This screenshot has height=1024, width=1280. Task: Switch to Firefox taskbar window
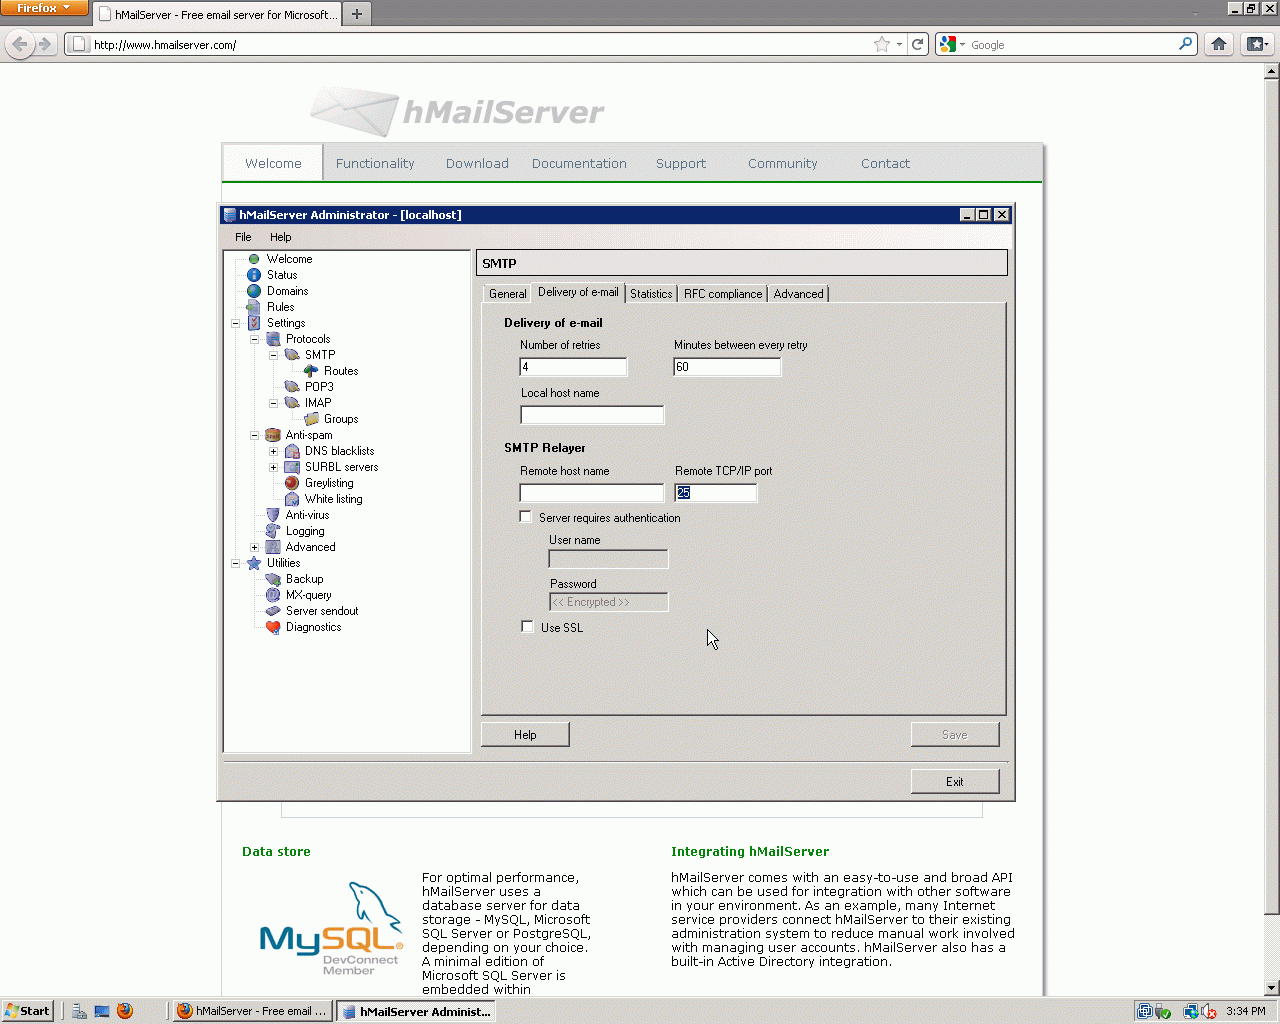(253, 1011)
